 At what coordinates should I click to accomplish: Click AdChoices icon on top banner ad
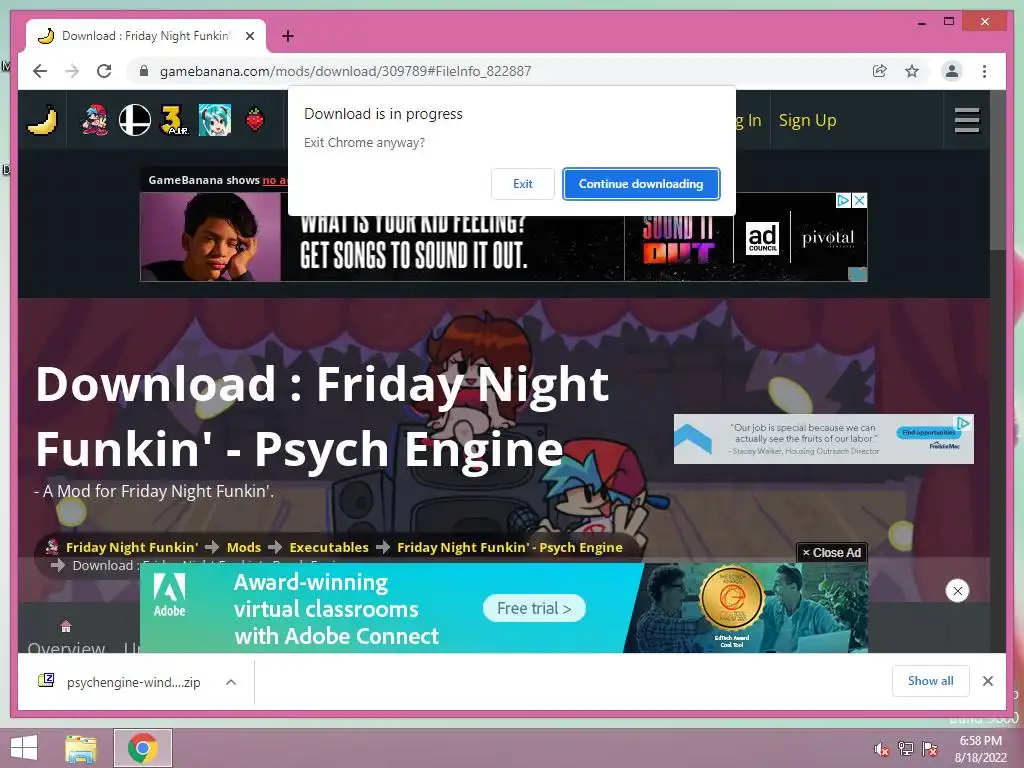(844, 200)
